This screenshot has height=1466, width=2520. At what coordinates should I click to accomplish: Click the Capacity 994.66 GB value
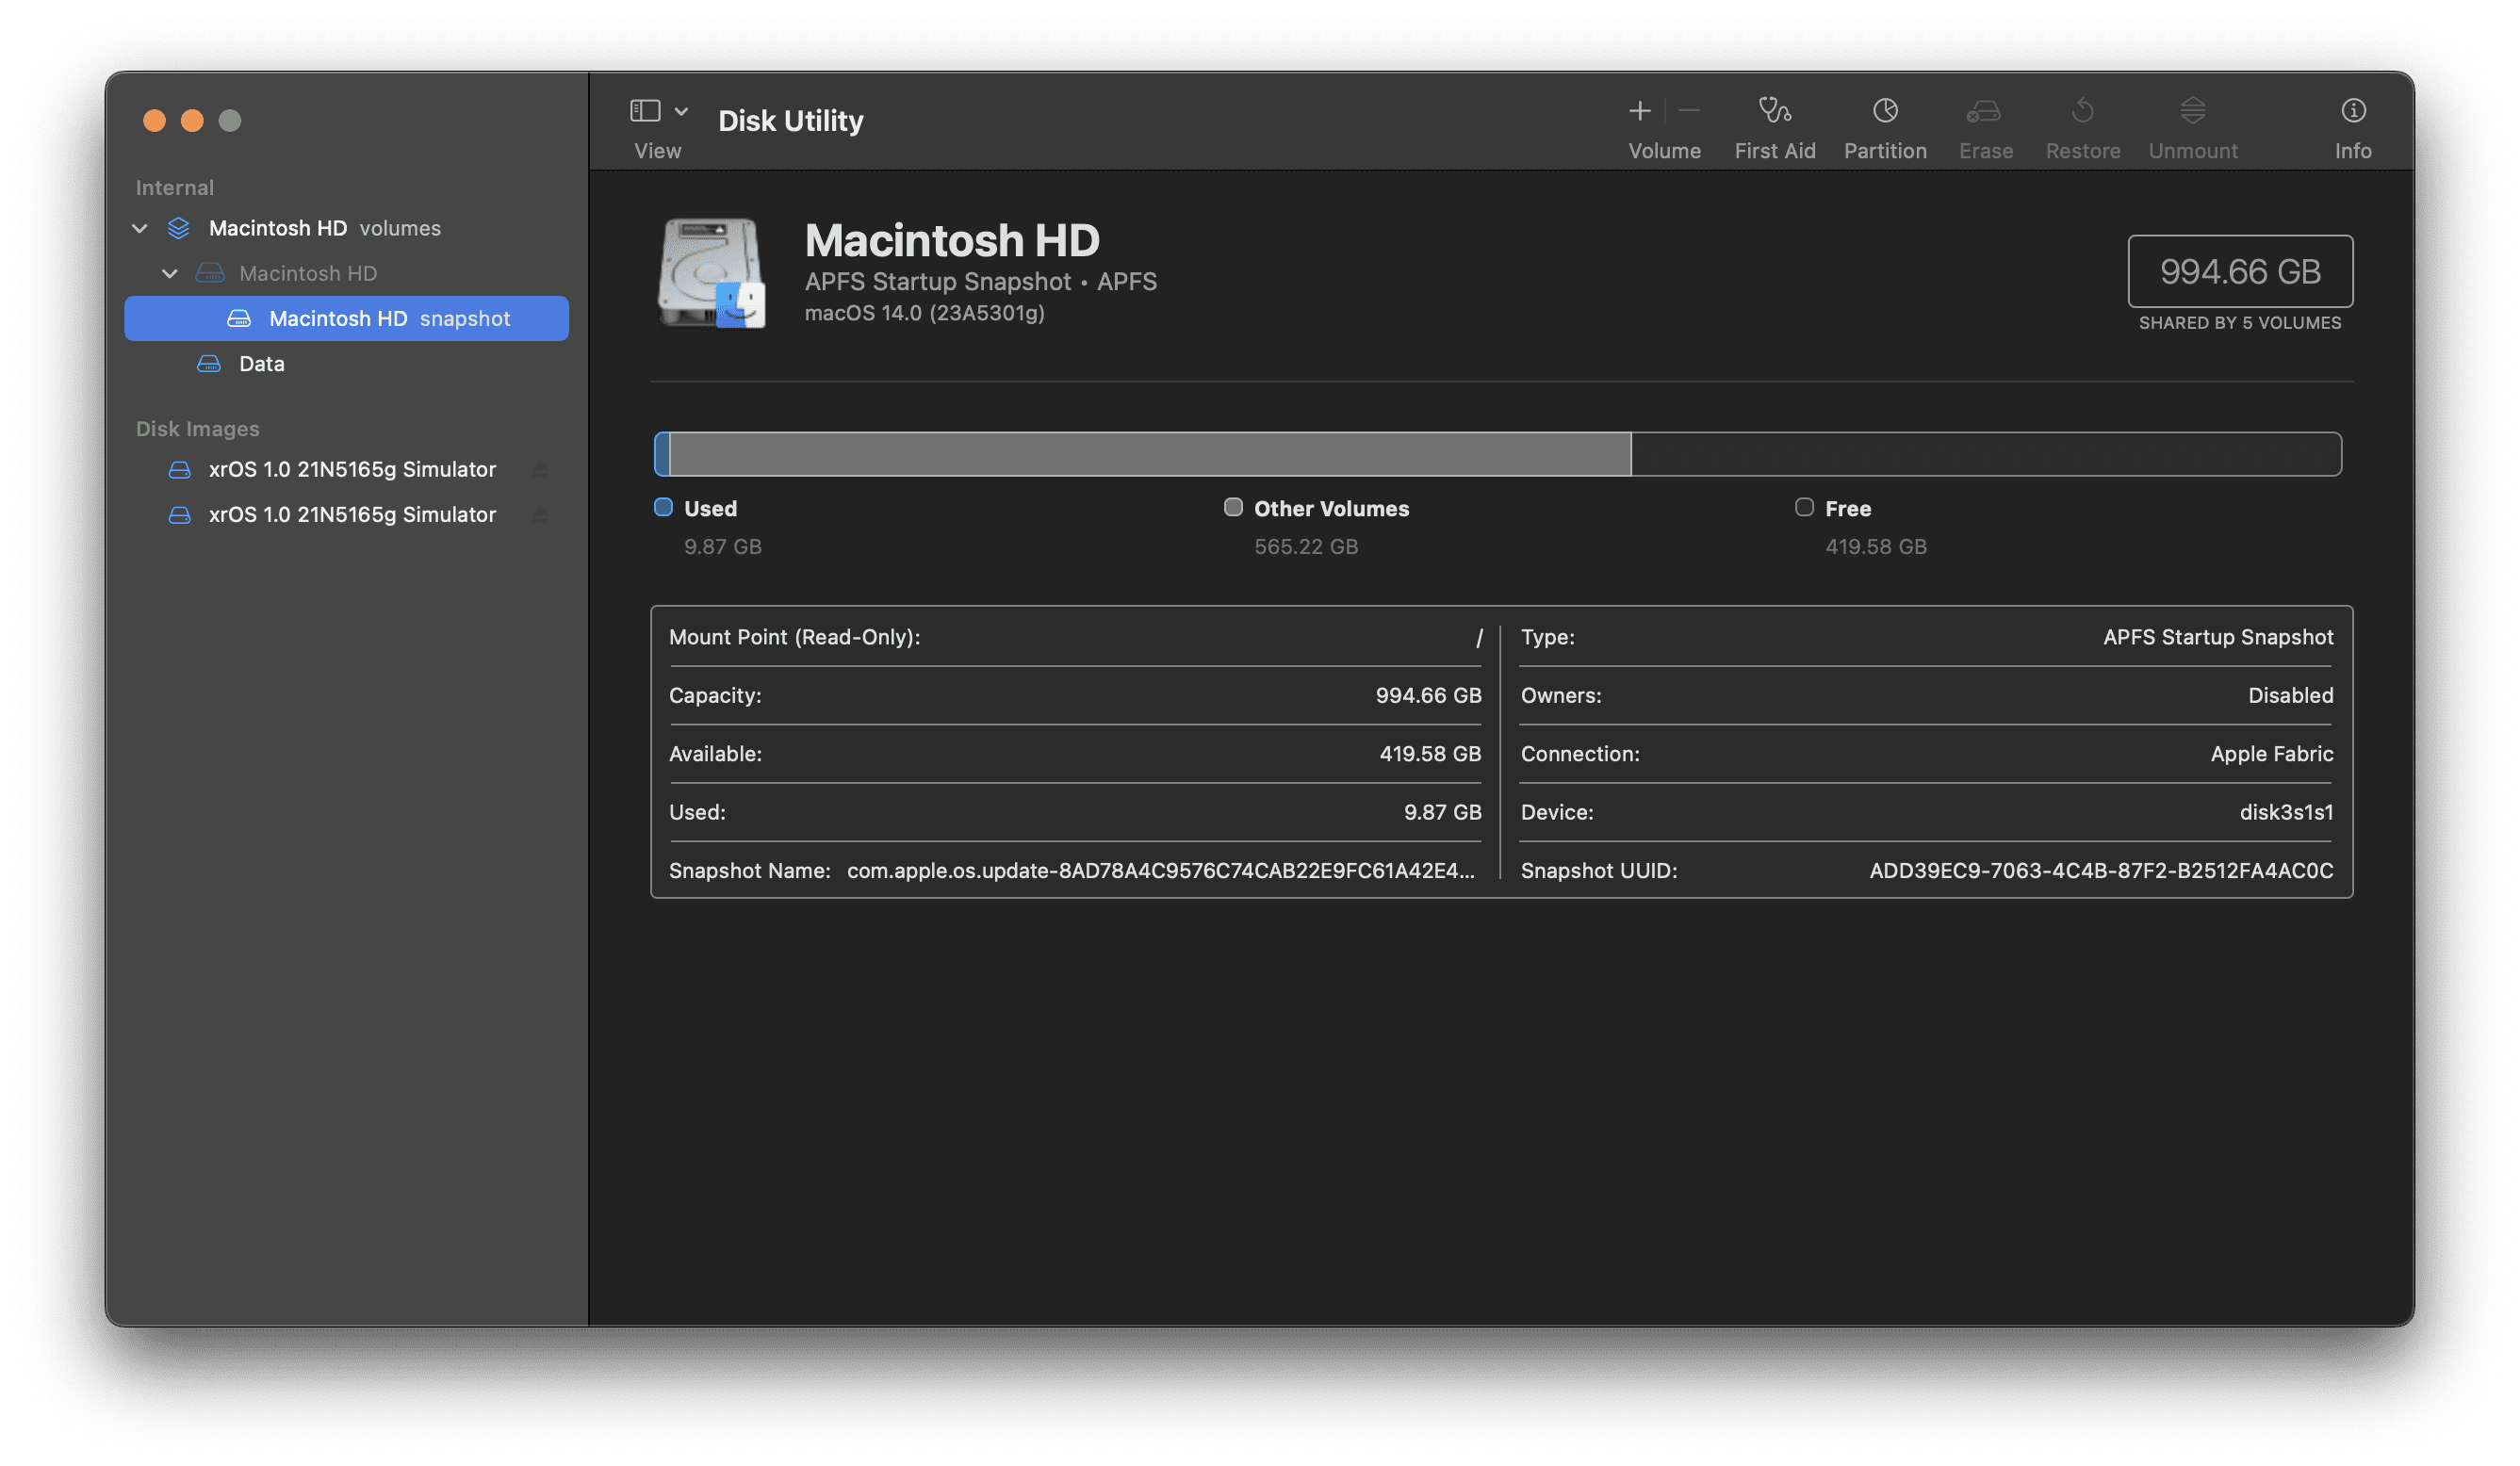point(1428,695)
